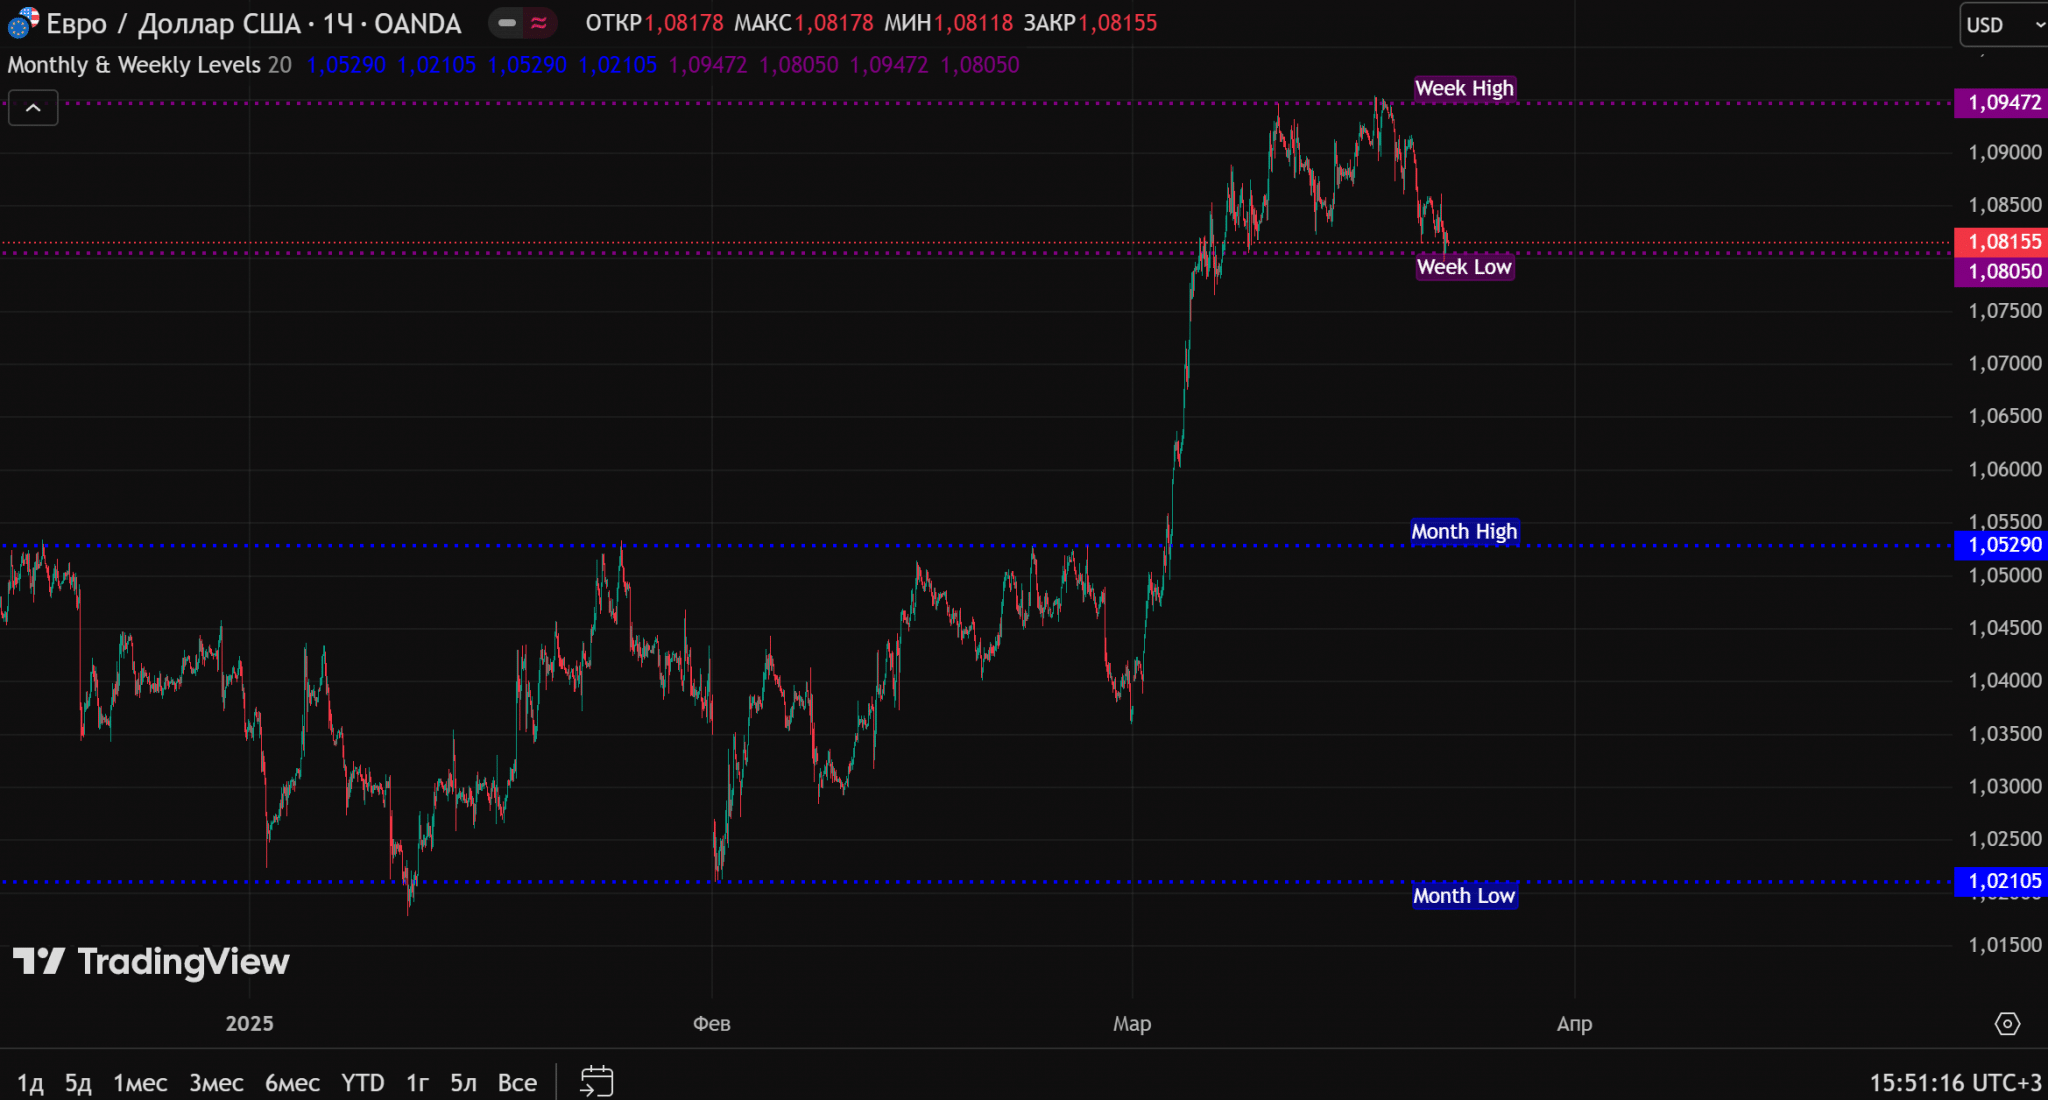Click the gray dash market status indicator
The width and height of the screenshot is (2048, 1100).
507,23
